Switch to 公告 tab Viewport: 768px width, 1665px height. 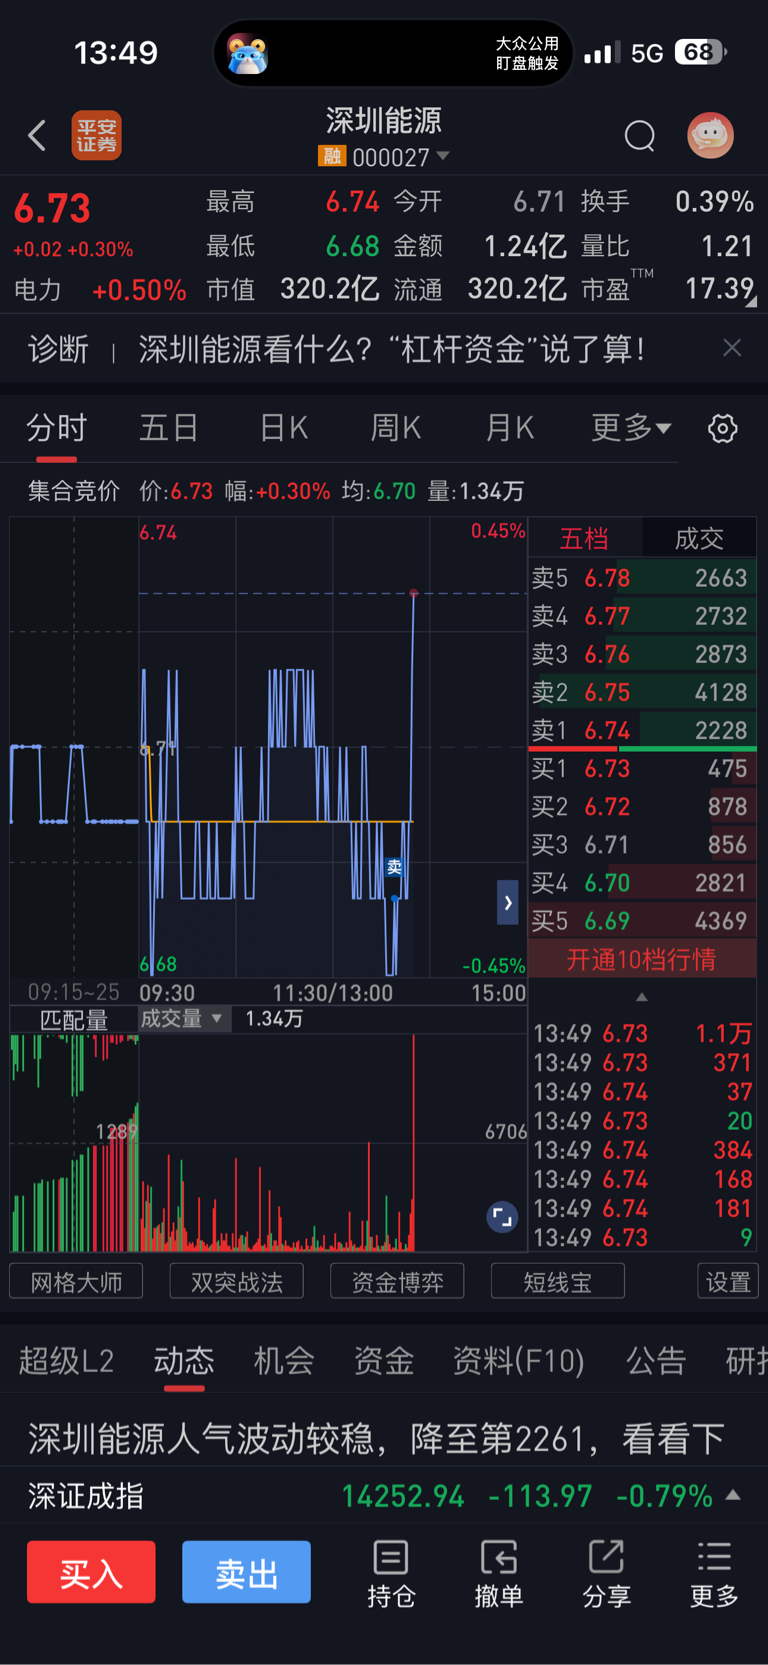656,1361
